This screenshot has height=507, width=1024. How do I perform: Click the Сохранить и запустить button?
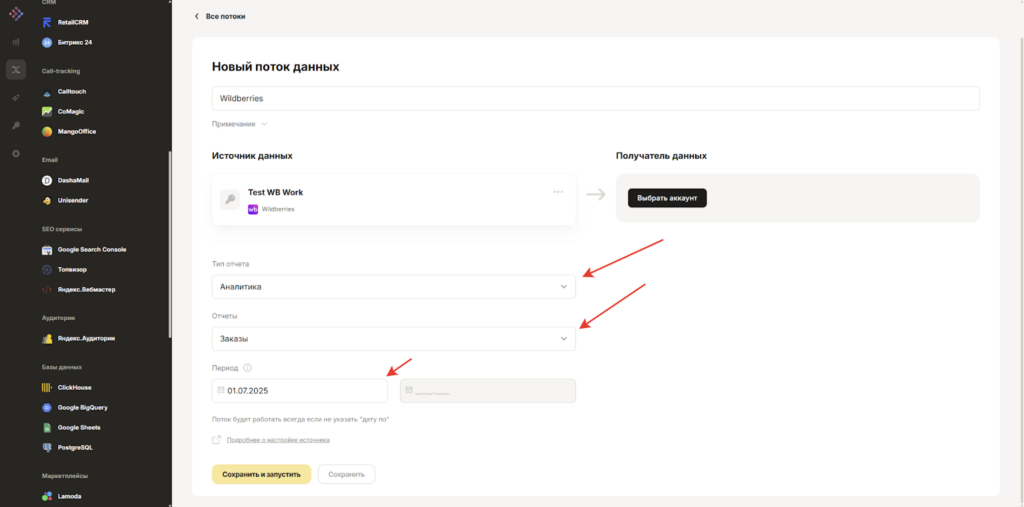261,474
